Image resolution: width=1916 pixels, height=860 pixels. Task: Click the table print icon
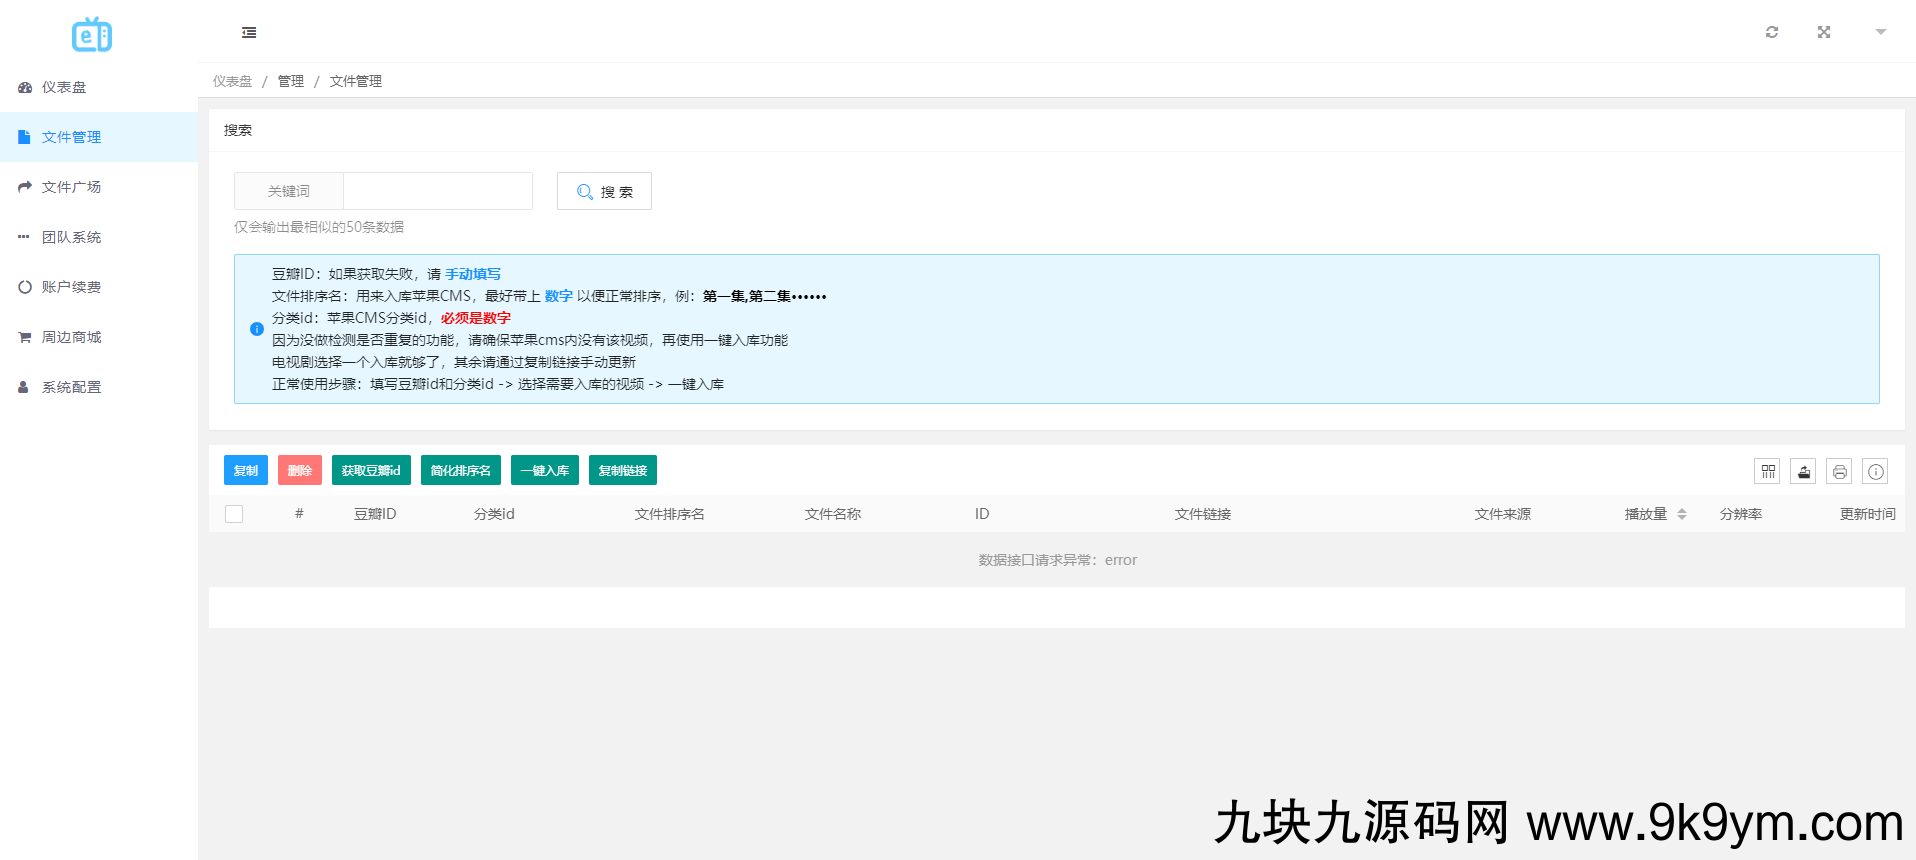1839,471
